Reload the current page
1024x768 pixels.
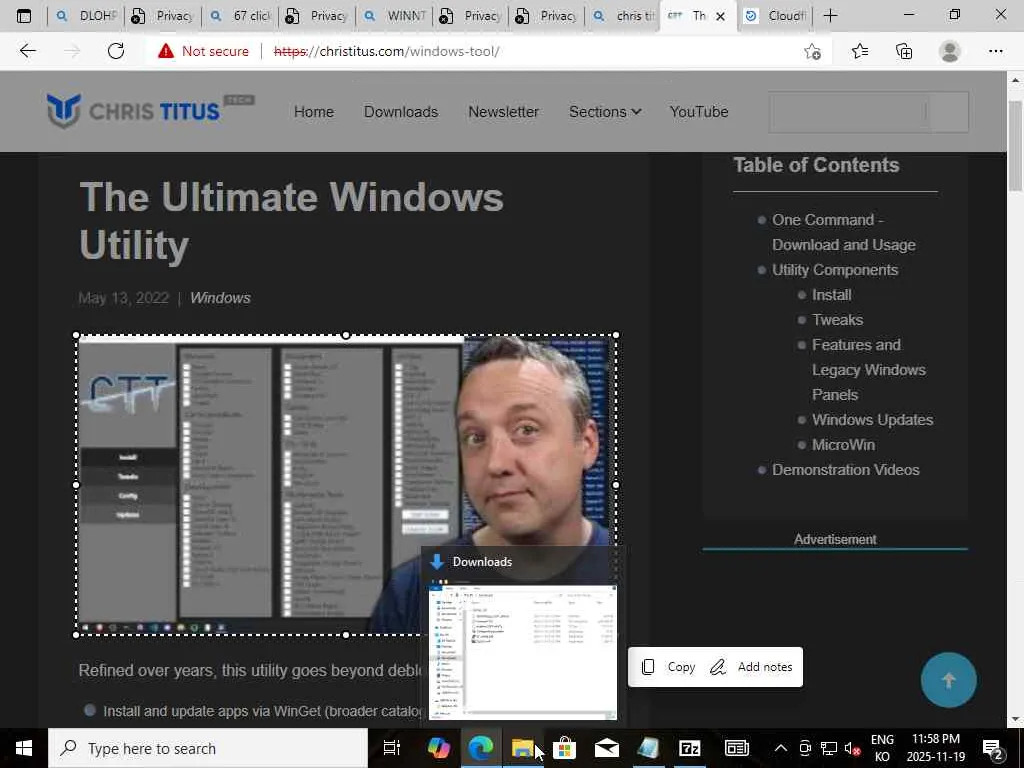tap(116, 51)
